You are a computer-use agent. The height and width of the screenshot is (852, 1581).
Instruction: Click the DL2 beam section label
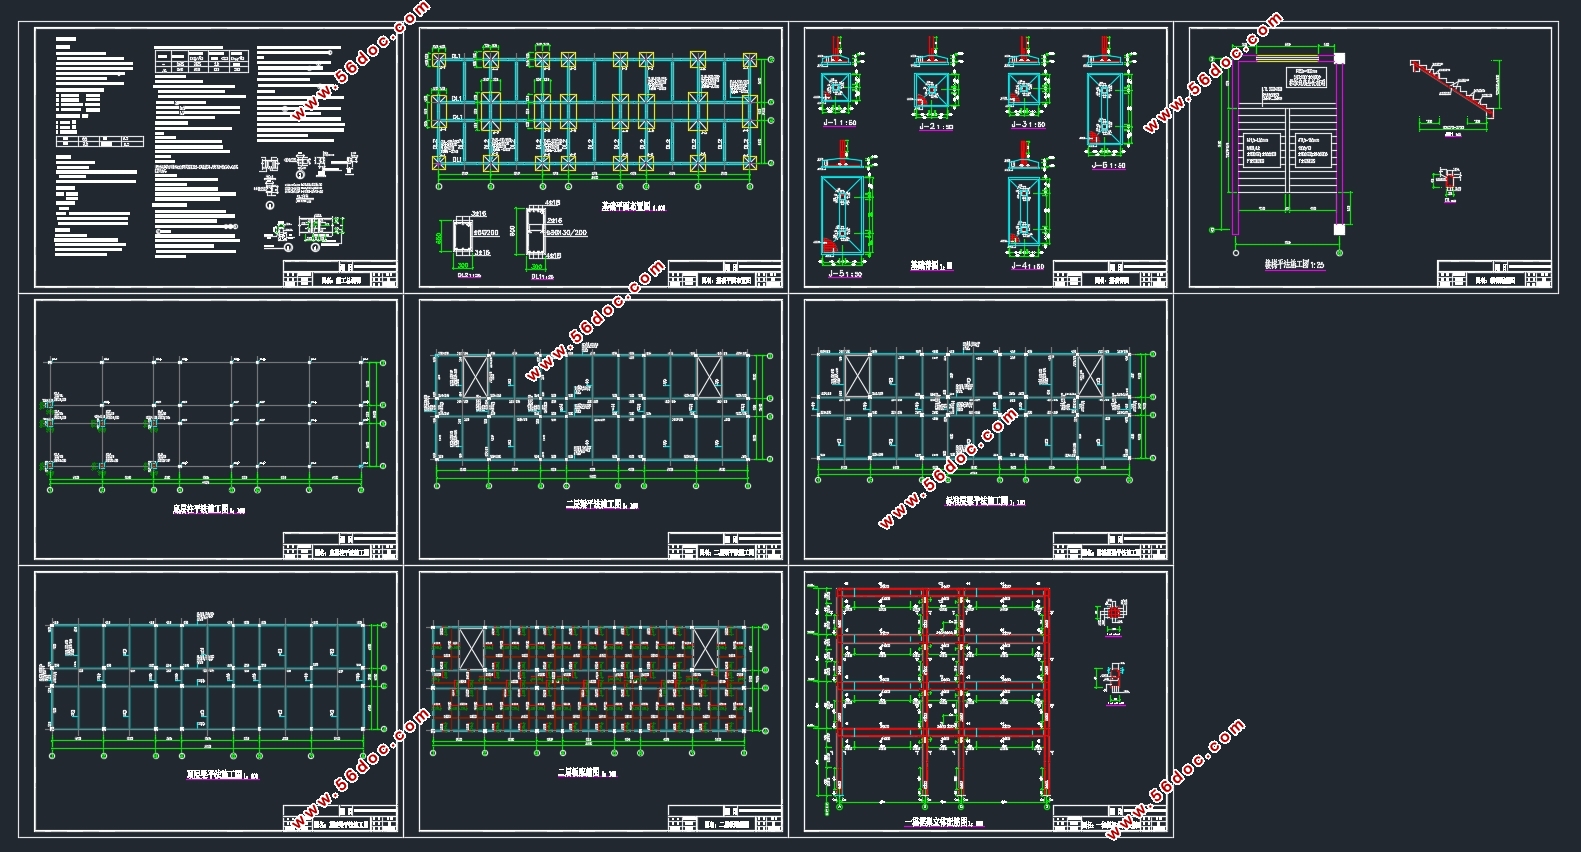coord(469,276)
